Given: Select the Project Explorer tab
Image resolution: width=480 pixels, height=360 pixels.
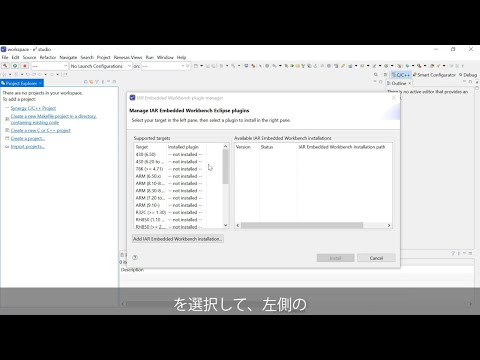Looking at the screenshot, I should click(x=21, y=83).
